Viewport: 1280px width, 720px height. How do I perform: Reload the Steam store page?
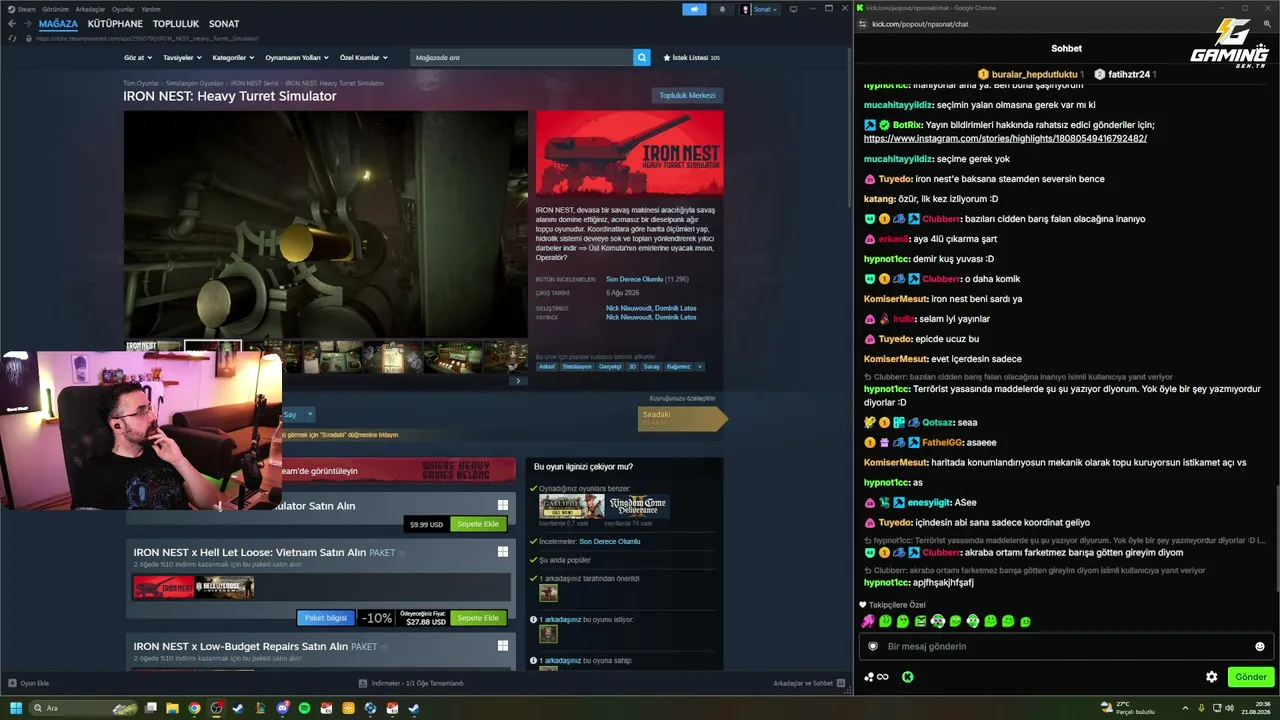[x=12, y=38]
